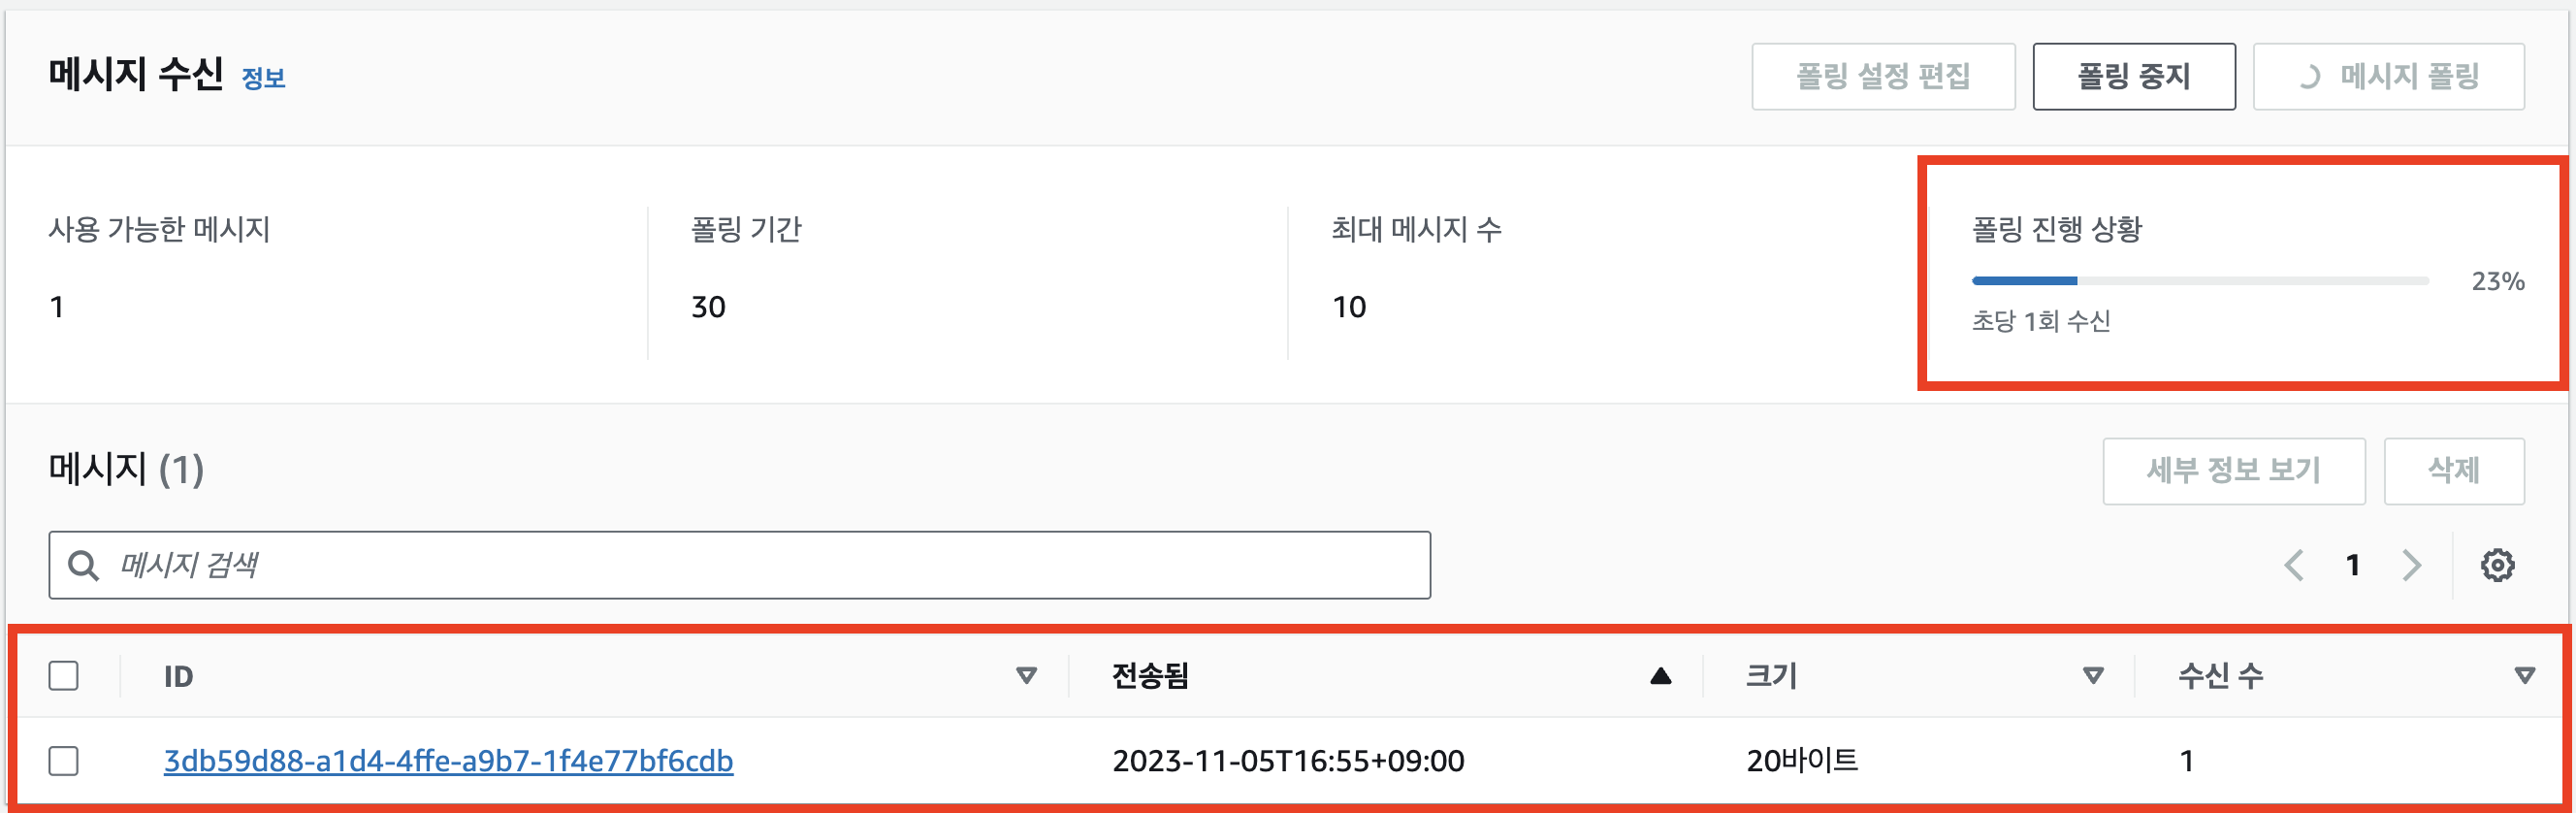
Task: Click the 폴링 중지 button
Action: [2133, 75]
